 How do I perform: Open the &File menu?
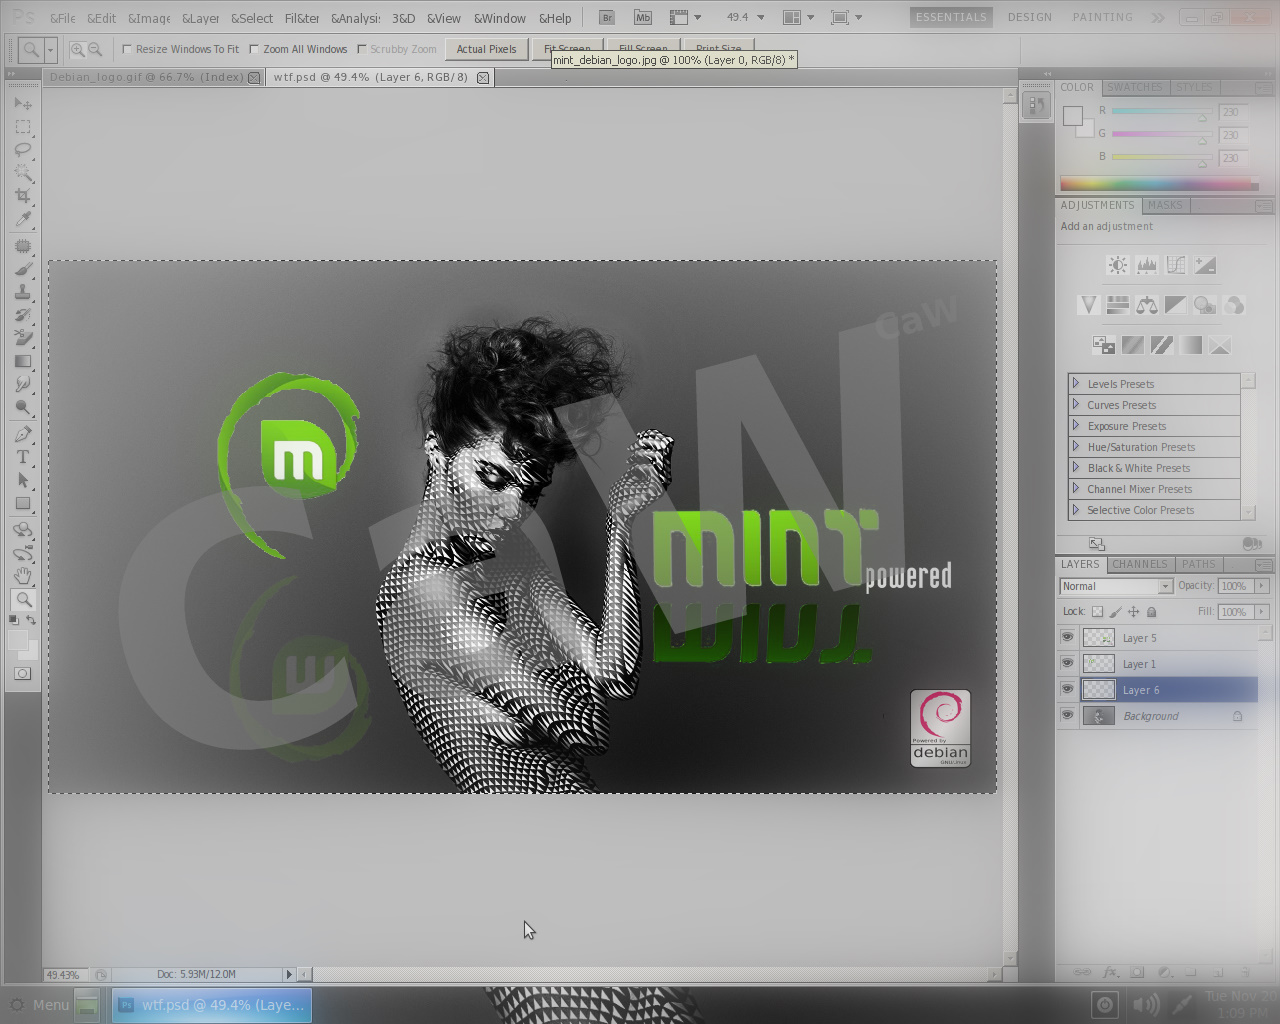[62, 18]
